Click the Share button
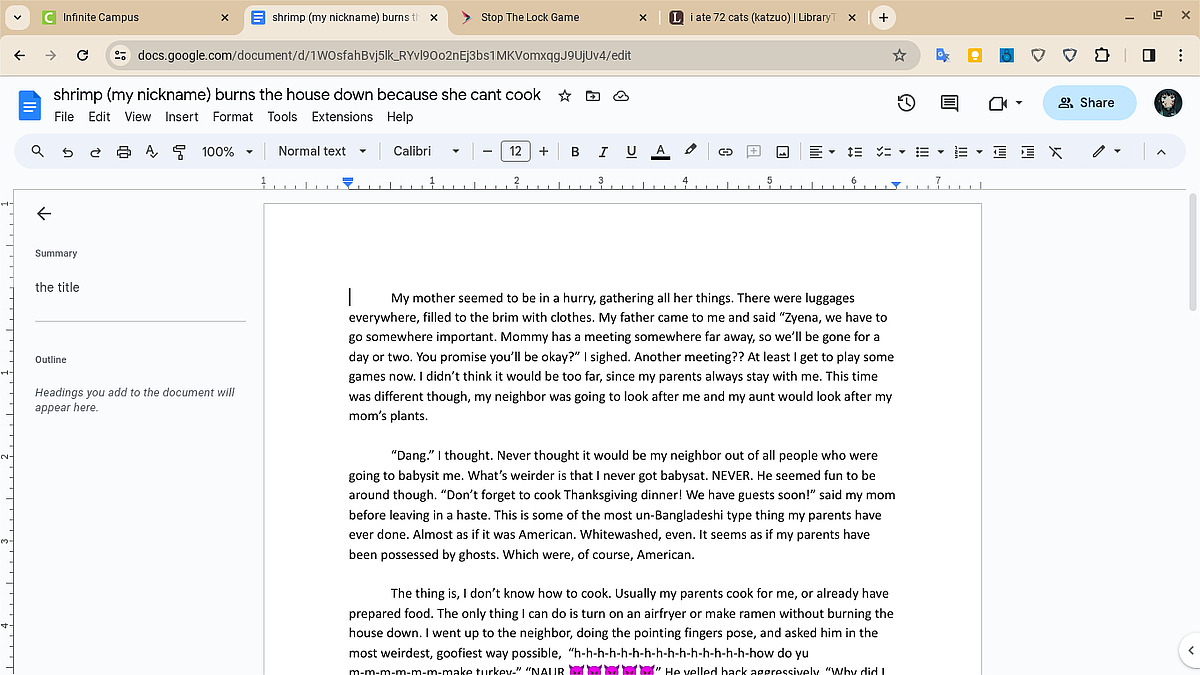1200x675 pixels. [1090, 103]
